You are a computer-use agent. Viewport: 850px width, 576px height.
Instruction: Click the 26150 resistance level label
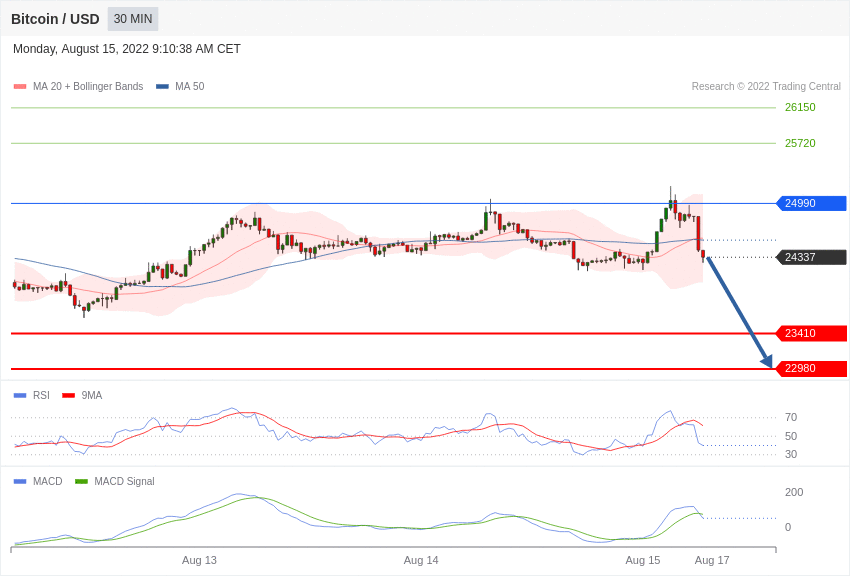tap(800, 107)
